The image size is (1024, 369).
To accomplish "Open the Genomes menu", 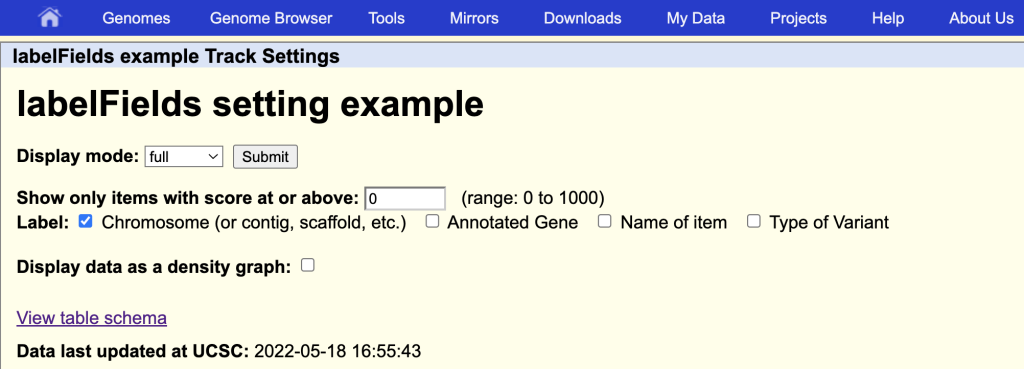I will 136,18.
